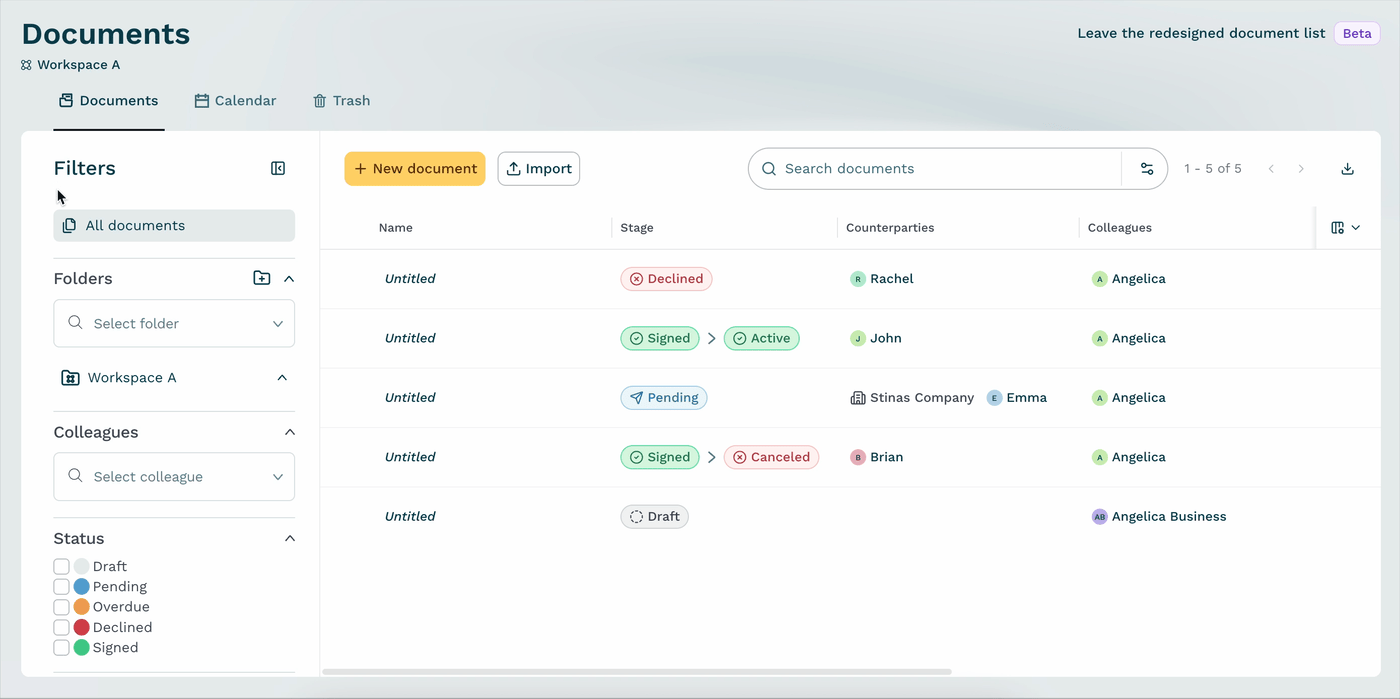Screen dimensions: 1400x699
Task: Click the Stinas Company building icon
Action: pos(857,398)
